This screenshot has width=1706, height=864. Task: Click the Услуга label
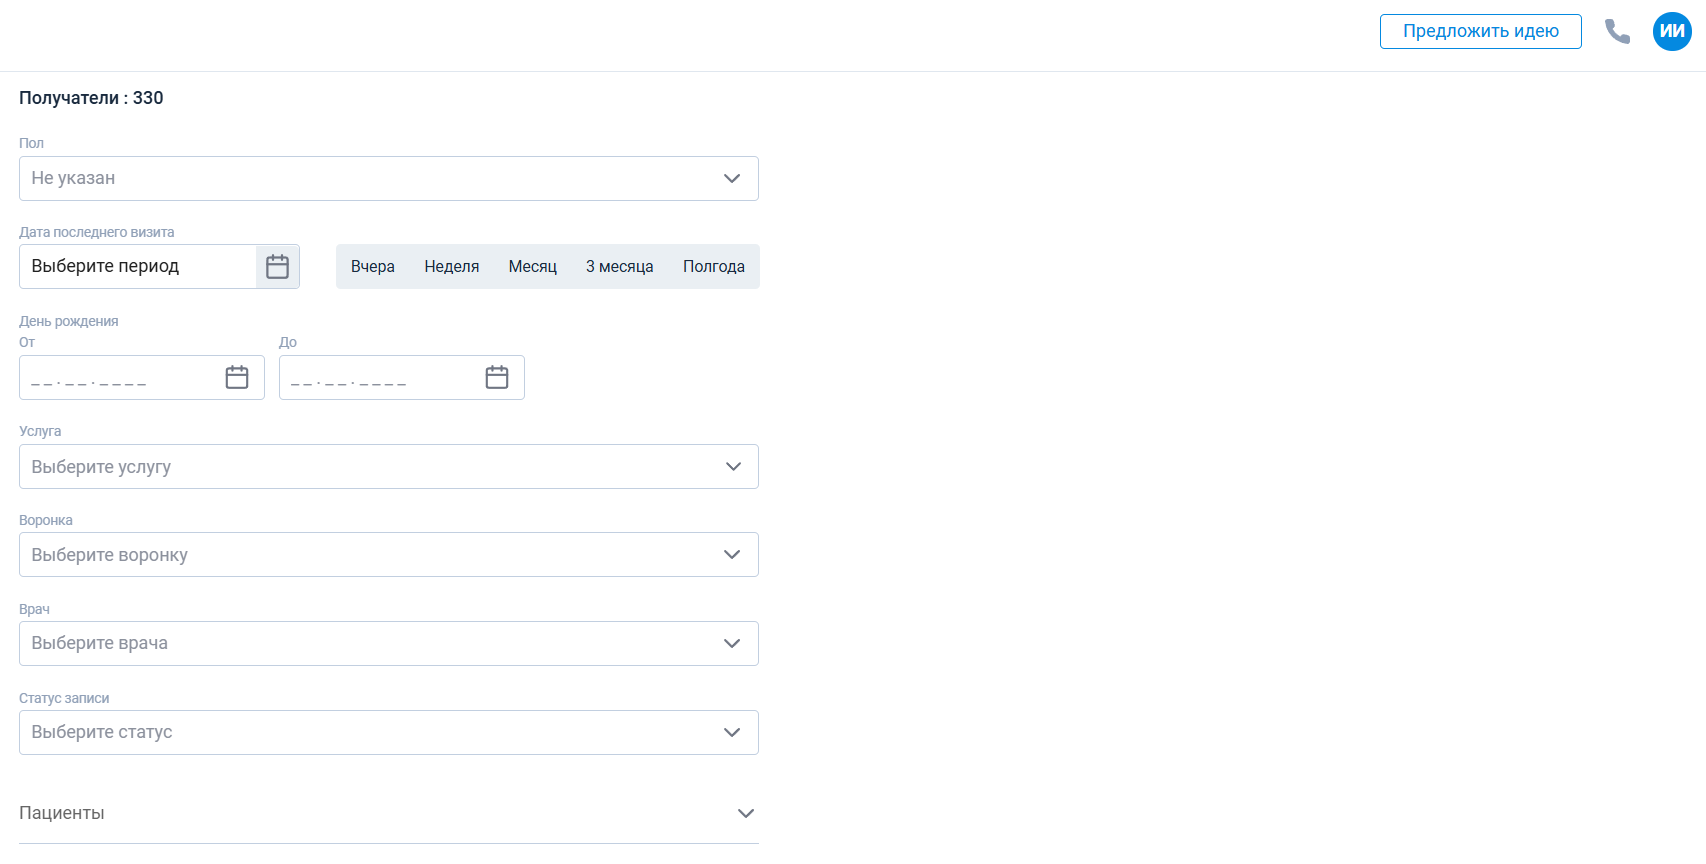(x=40, y=431)
